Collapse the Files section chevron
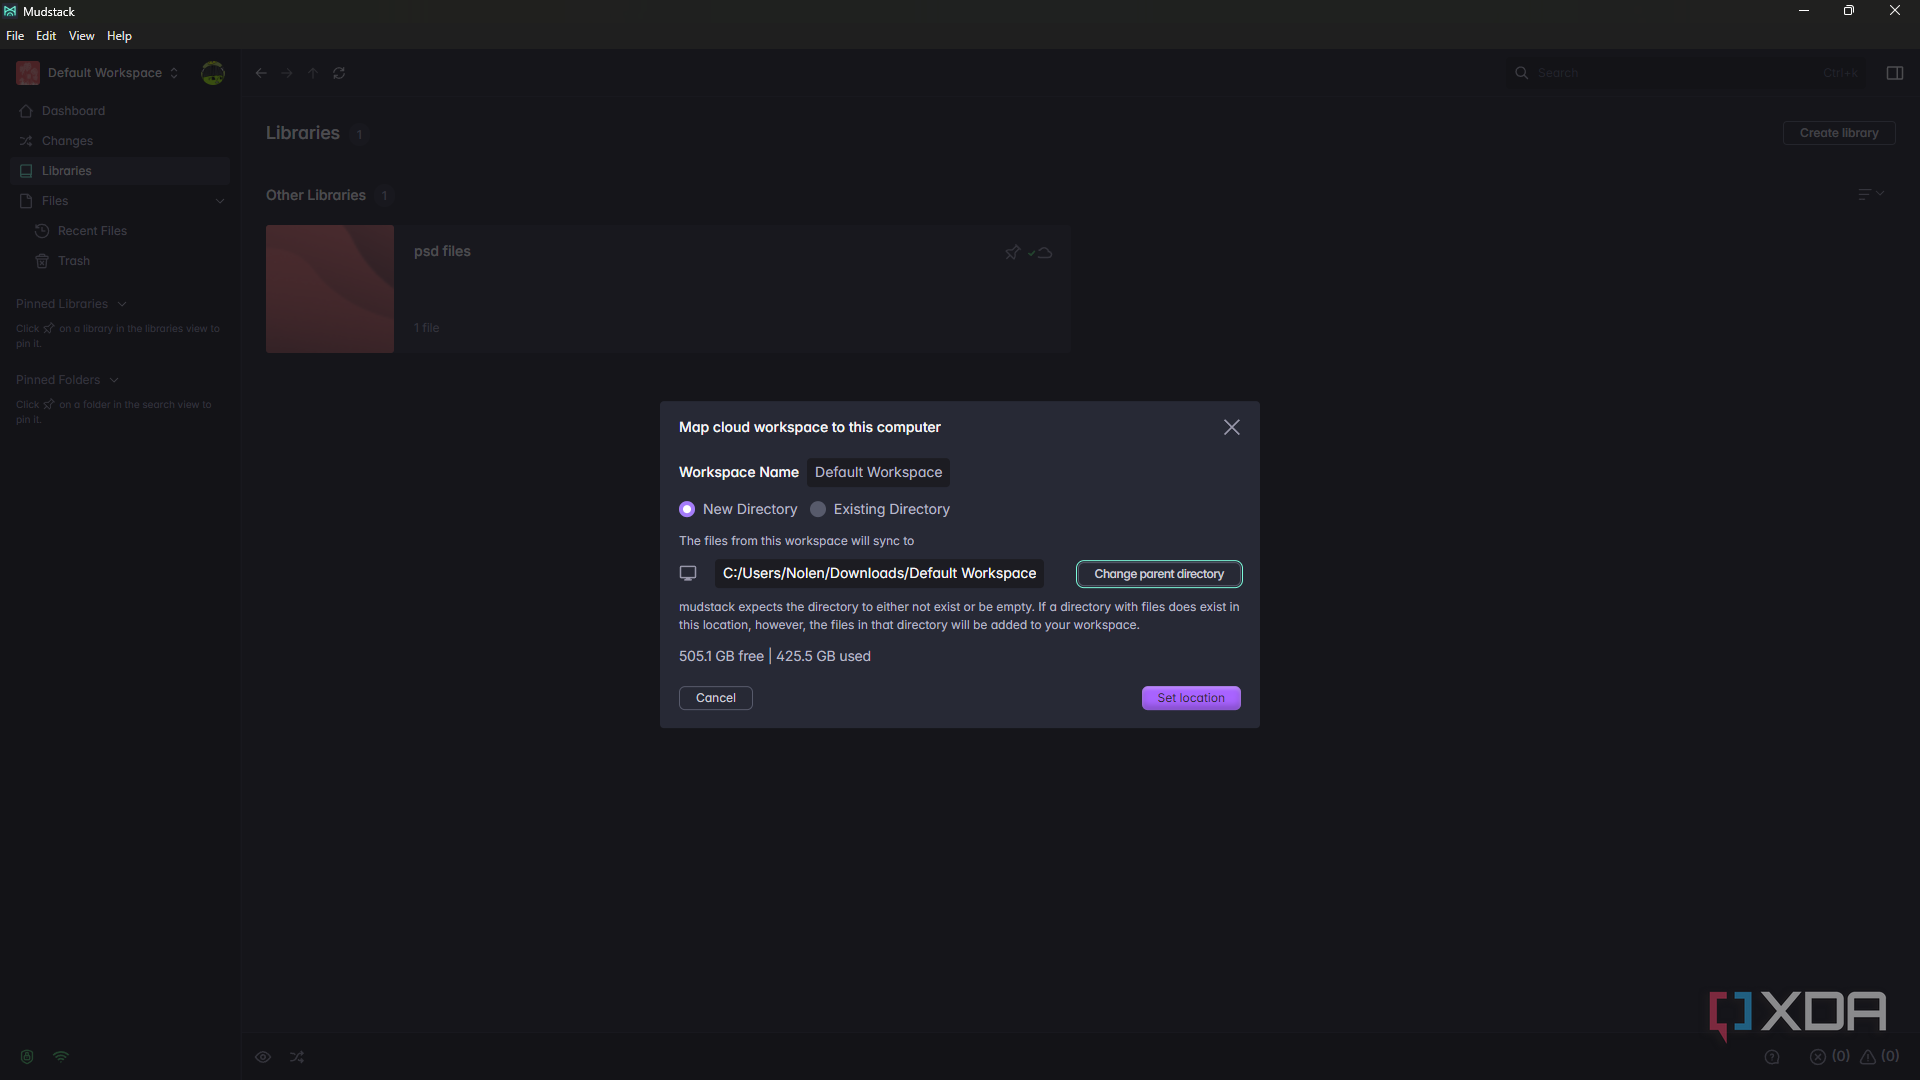 pyautogui.click(x=220, y=201)
